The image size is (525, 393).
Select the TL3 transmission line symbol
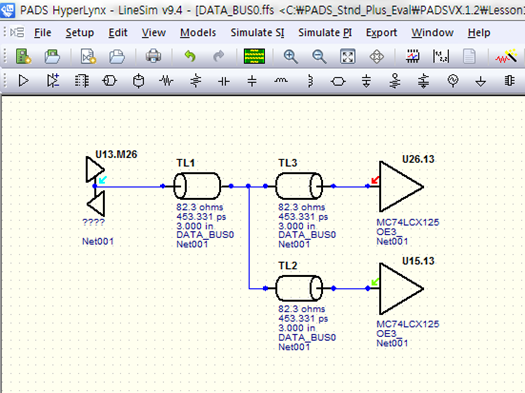(x=299, y=186)
